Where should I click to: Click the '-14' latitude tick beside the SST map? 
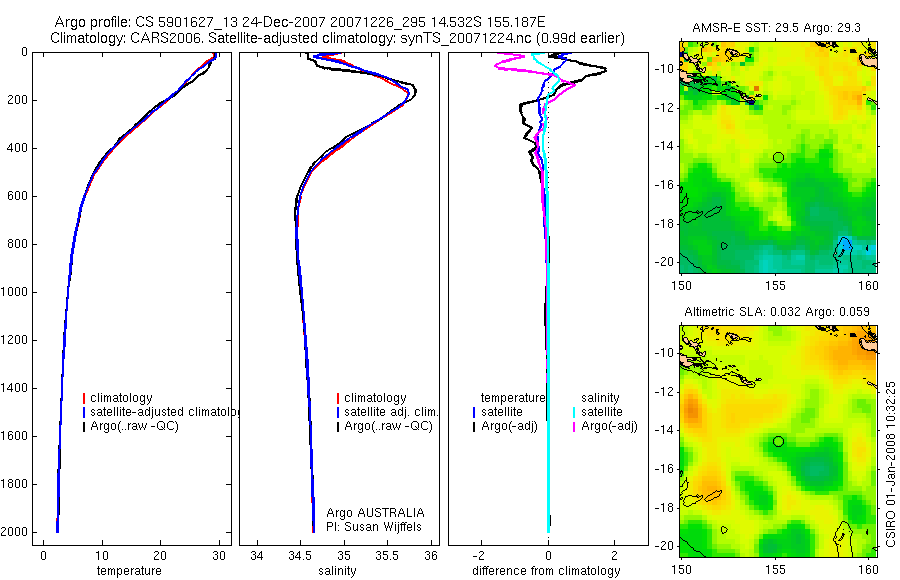(x=664, y=146)
